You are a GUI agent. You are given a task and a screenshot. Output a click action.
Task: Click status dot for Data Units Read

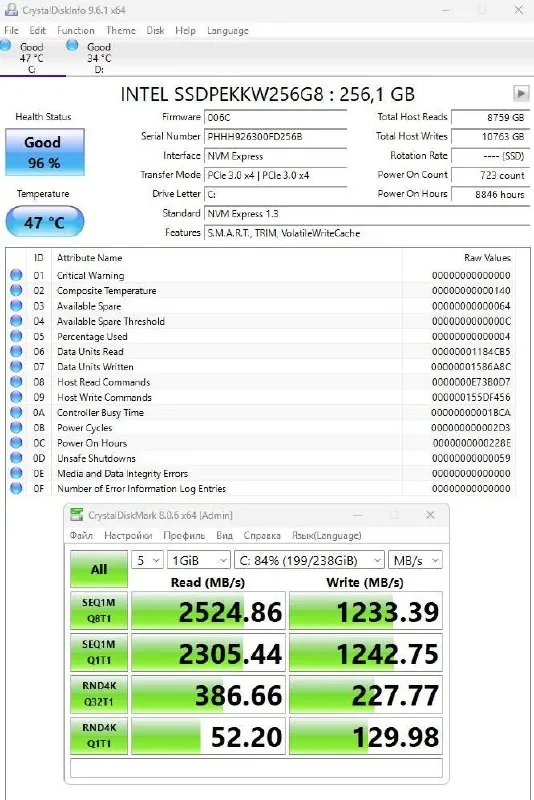point(16,351)
